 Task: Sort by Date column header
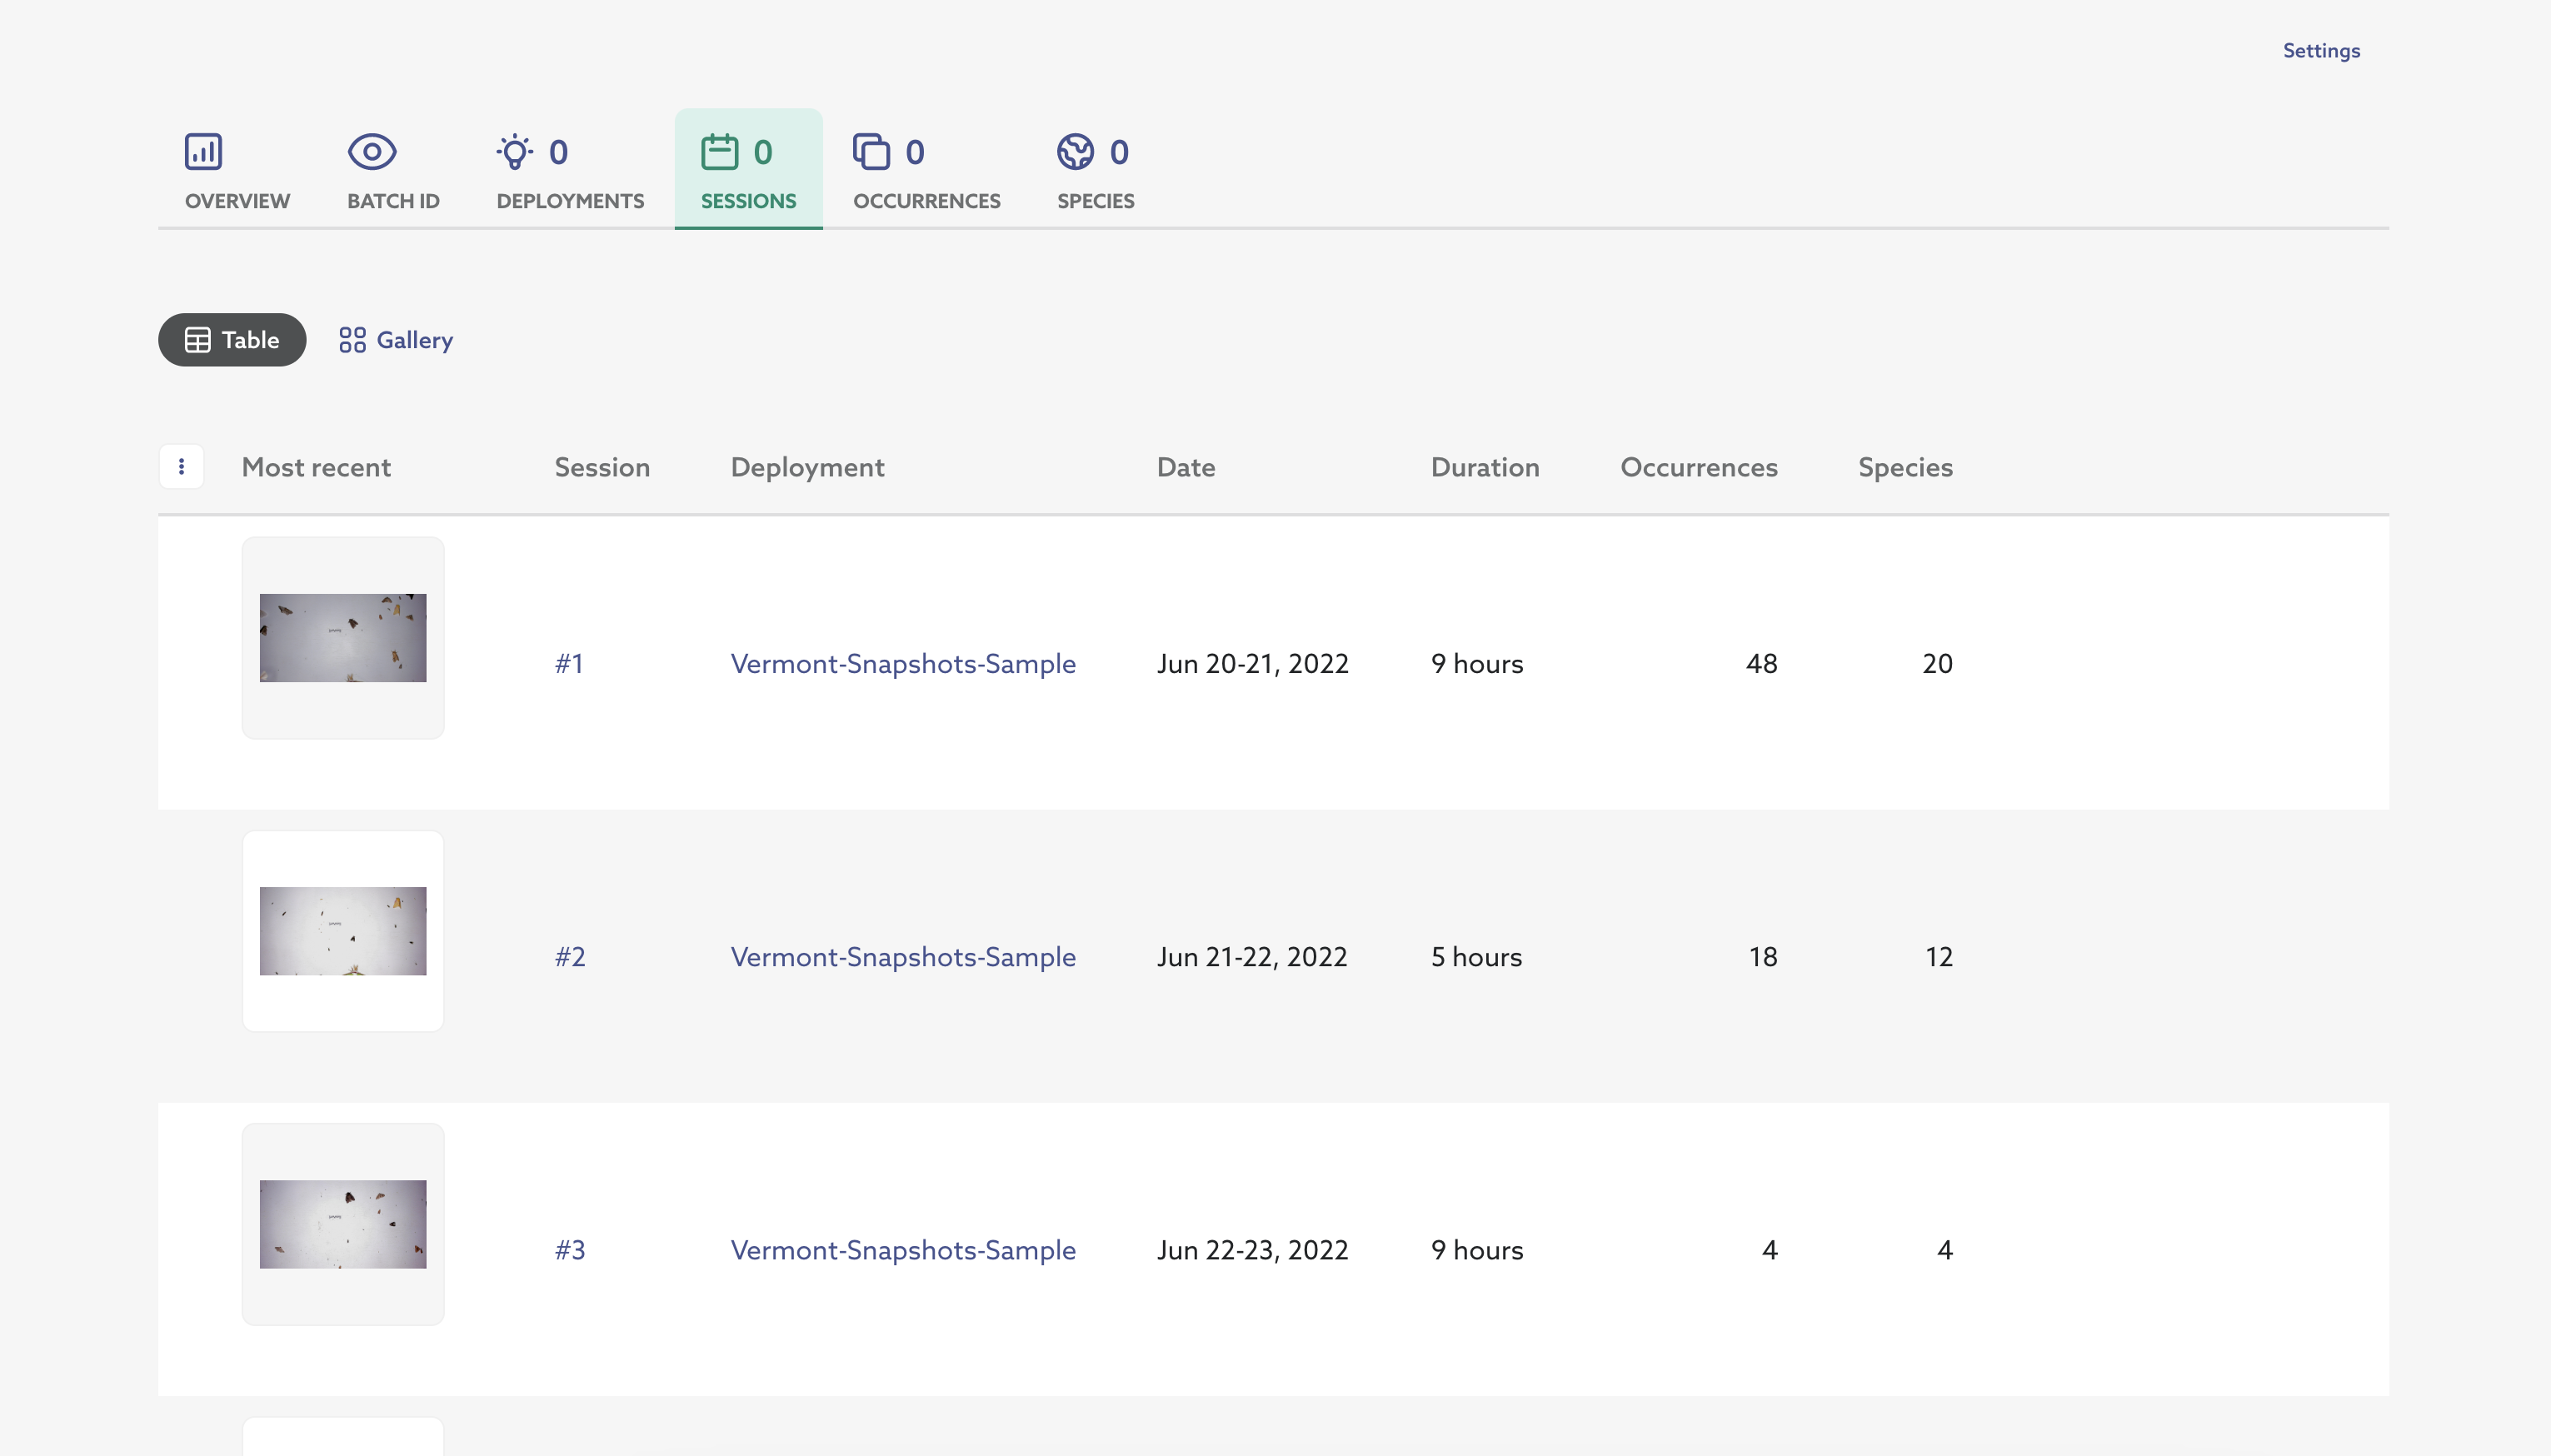(x=1185, y=468)
